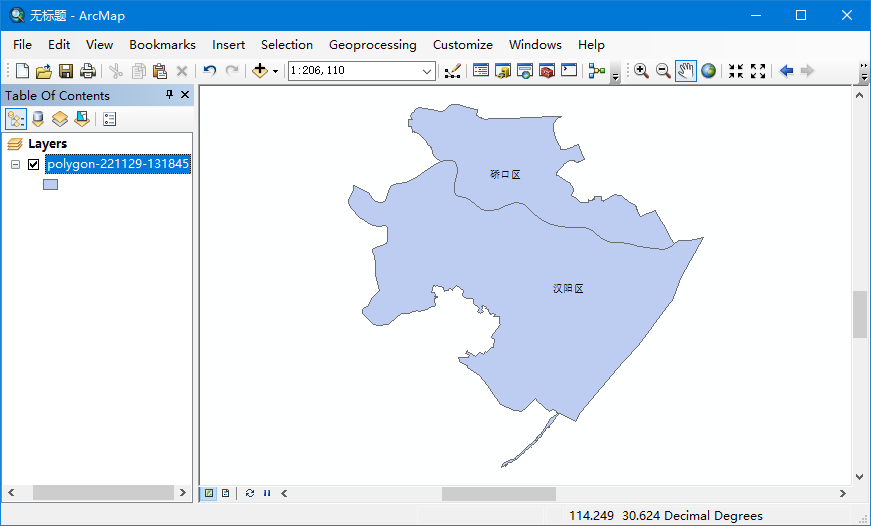List layers by source
871x526 pixels.
point(38,119)
